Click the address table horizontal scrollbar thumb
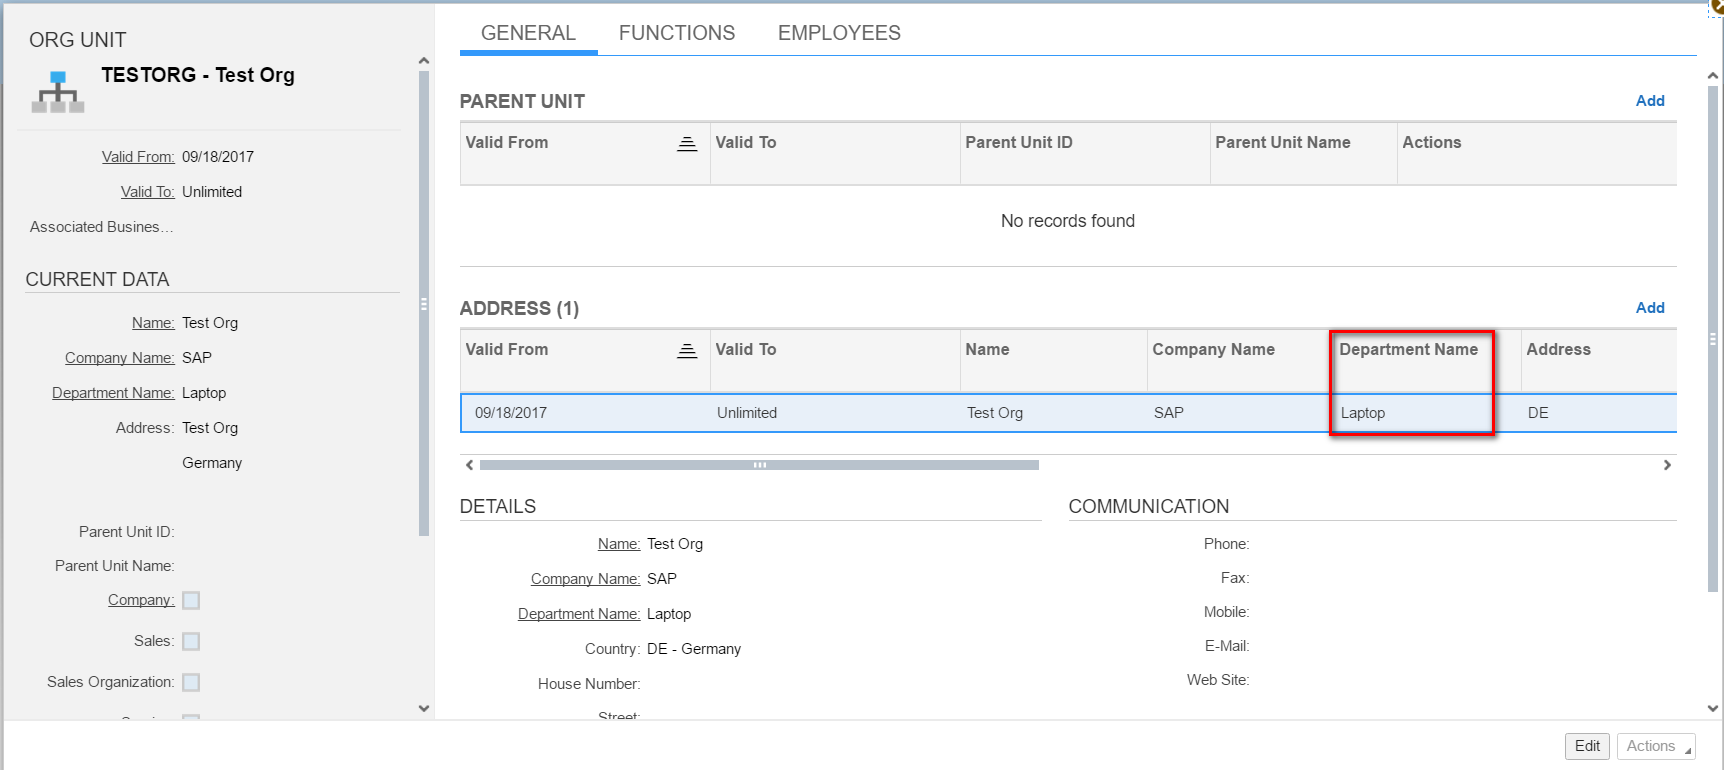The height and width of the screenshot is (770, 1724). (x=759, y=465)
